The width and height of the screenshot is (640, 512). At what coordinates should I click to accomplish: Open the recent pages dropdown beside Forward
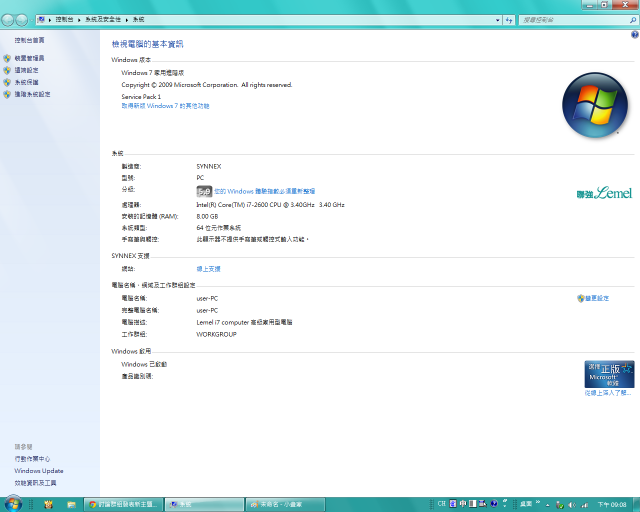click(31, 20)
